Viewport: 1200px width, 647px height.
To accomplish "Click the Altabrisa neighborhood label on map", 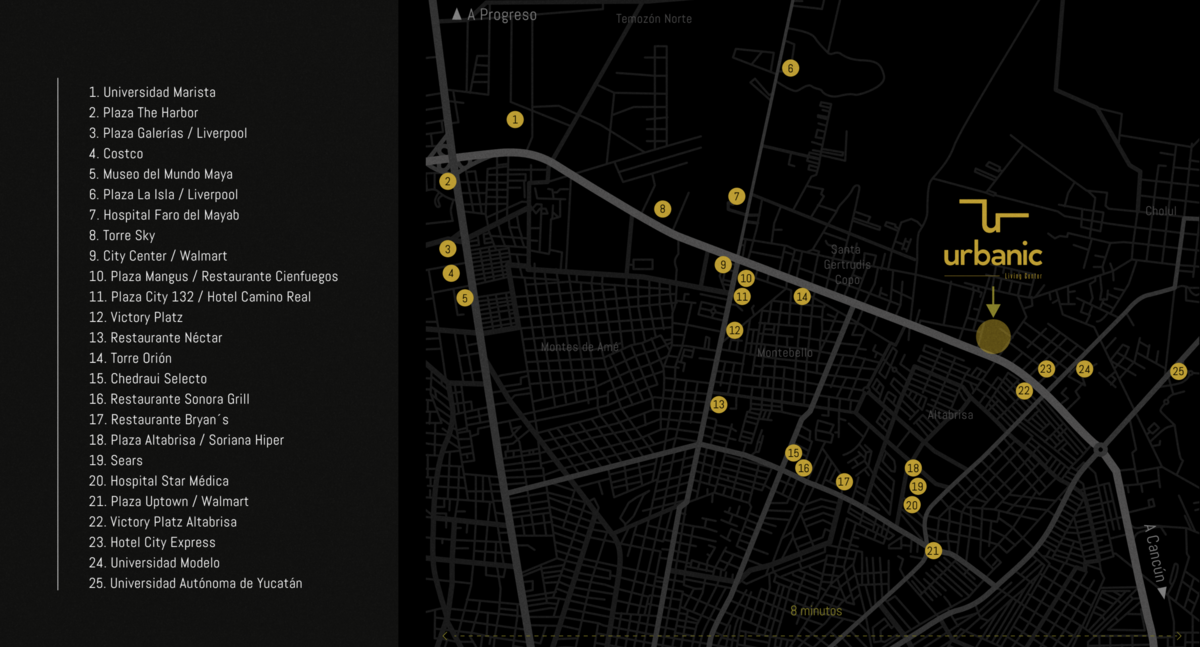I will click(950, 415).
